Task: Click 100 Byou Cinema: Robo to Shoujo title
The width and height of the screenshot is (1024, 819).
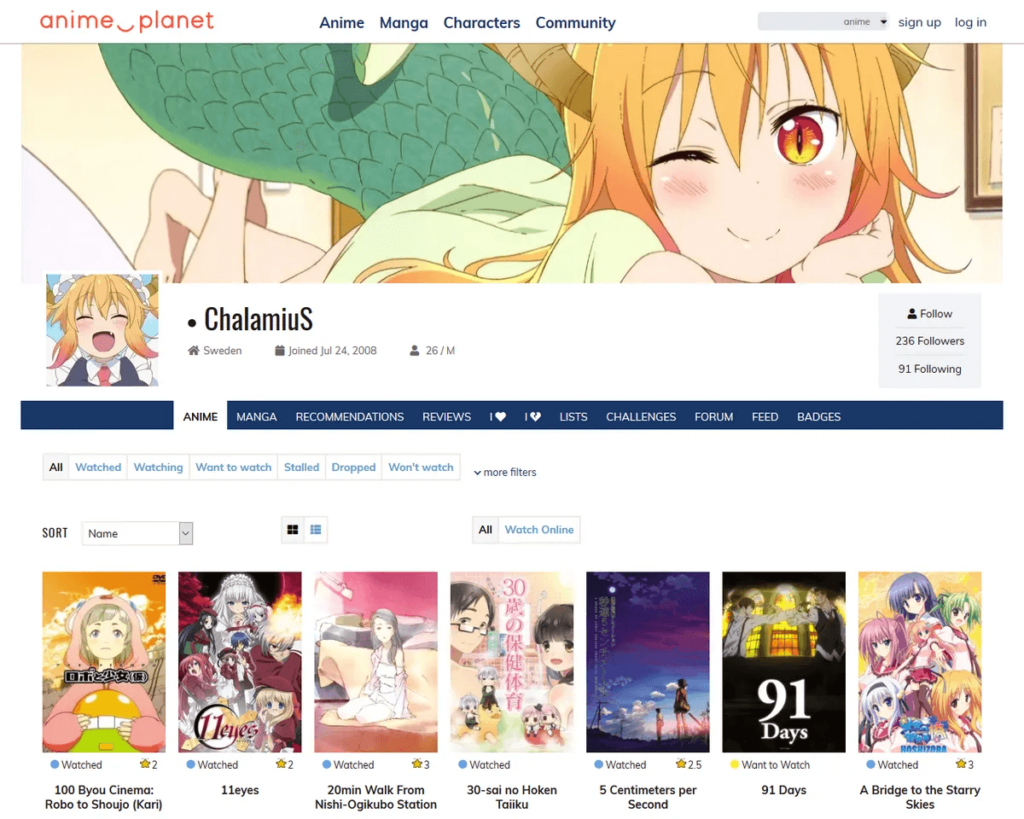Action: coord(104,797)
